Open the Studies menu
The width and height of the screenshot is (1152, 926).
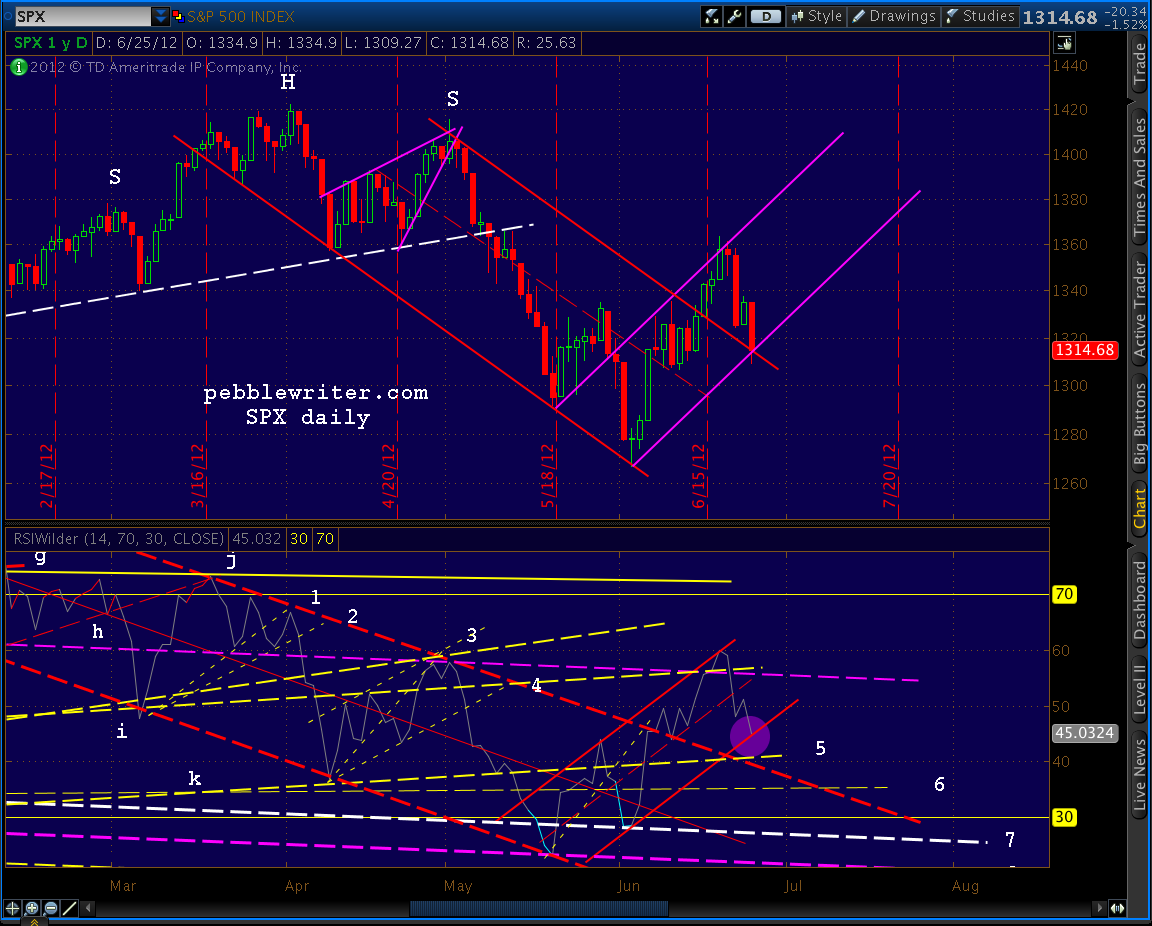click(x=979, y=16)
